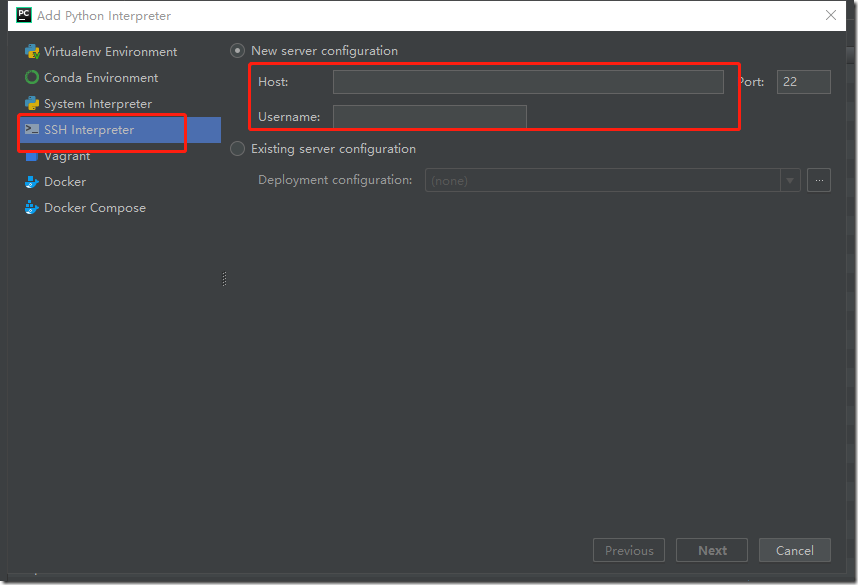Click the Vagrant blue icon
The image size is (858, 585).
(32, 157)
